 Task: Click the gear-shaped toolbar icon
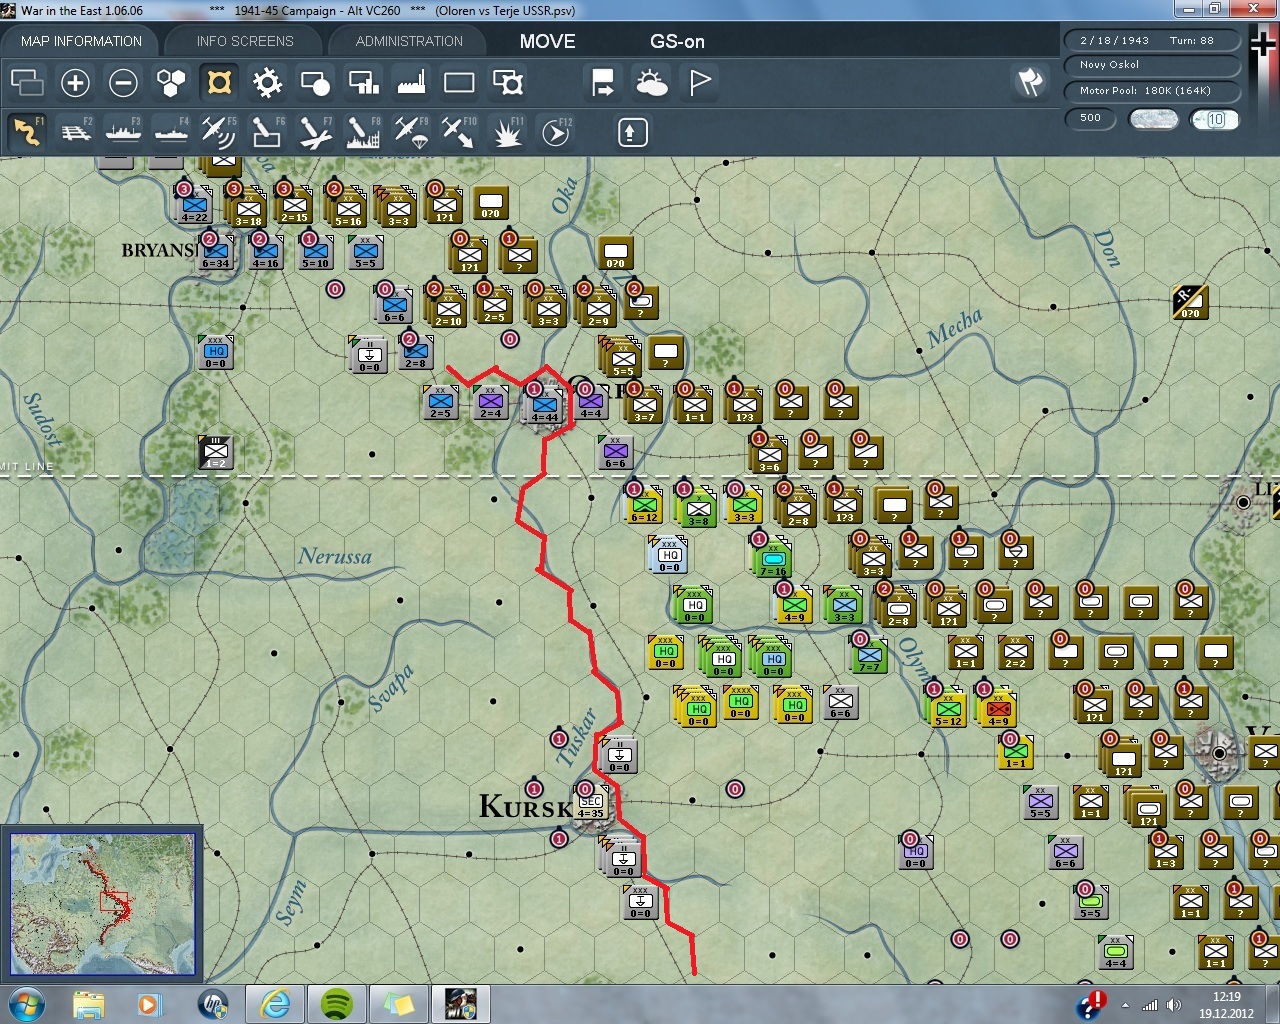267,83
